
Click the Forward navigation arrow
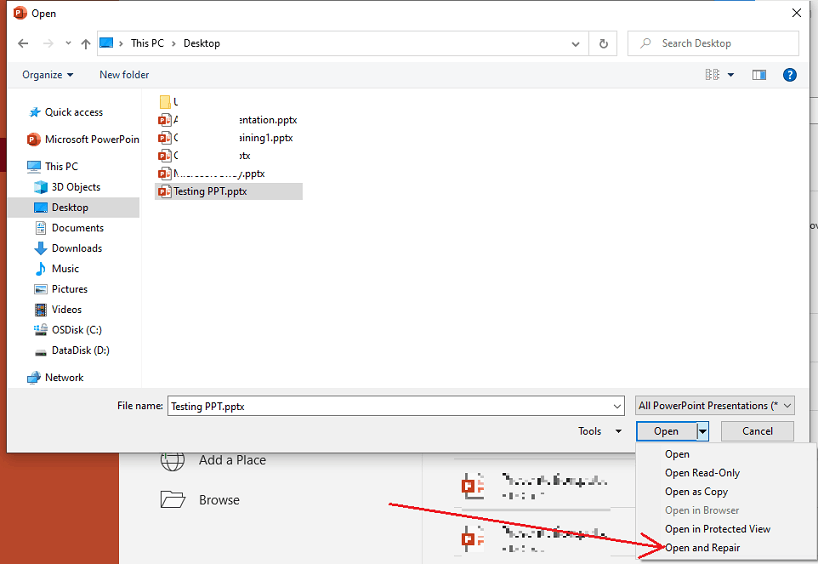[48, 44]
